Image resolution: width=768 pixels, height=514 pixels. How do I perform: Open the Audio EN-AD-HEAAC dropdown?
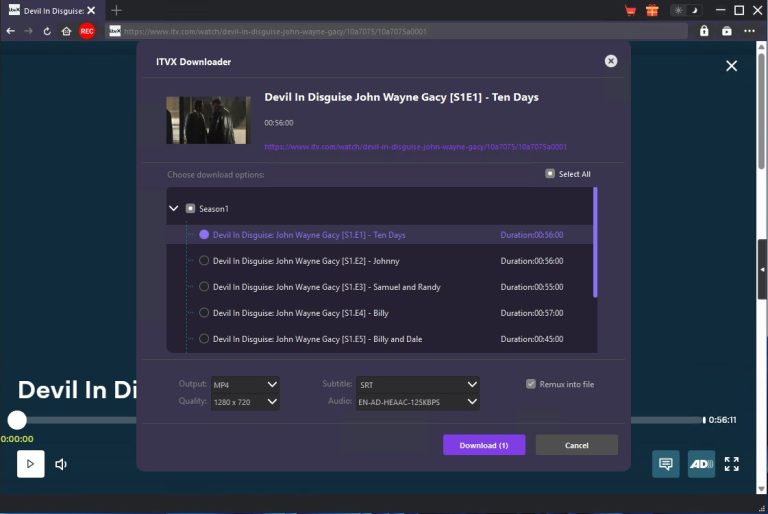[x=417, y=402]
